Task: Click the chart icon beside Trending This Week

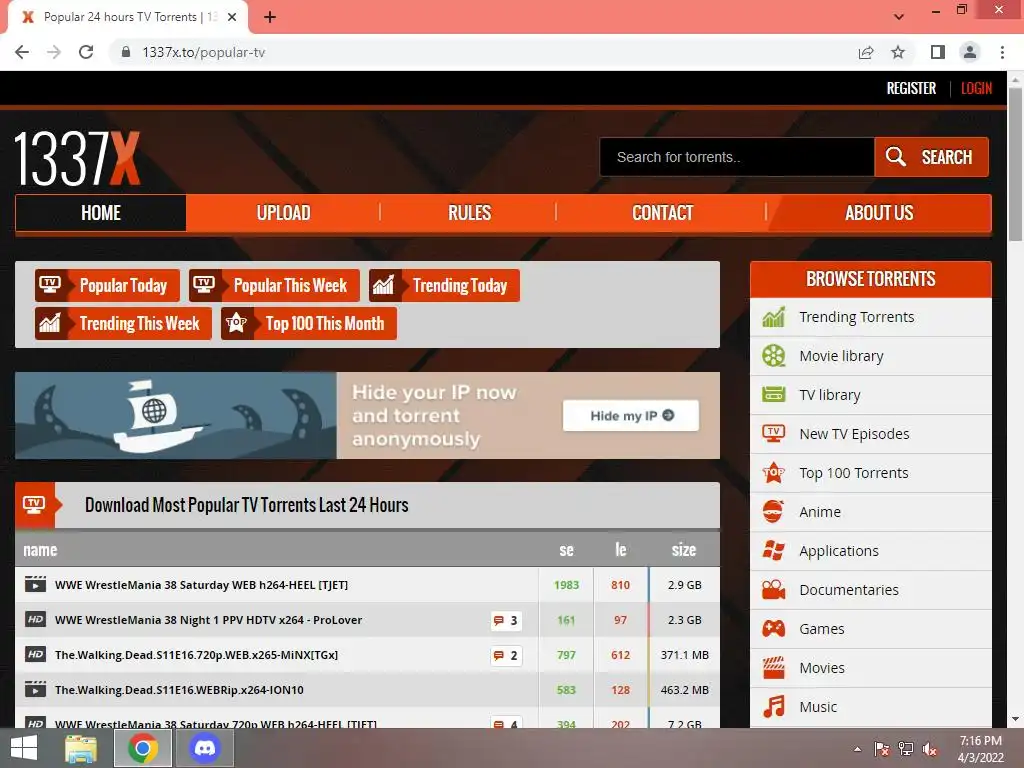Action: (x=50, y=323)
